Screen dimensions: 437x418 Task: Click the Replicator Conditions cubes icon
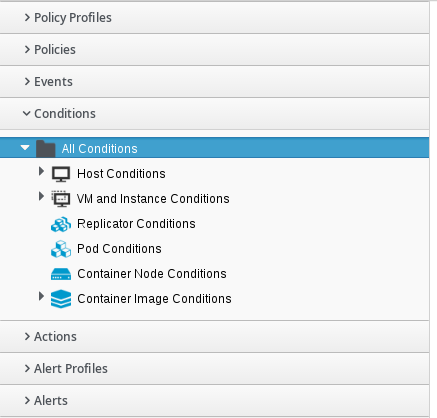[61, 224]
